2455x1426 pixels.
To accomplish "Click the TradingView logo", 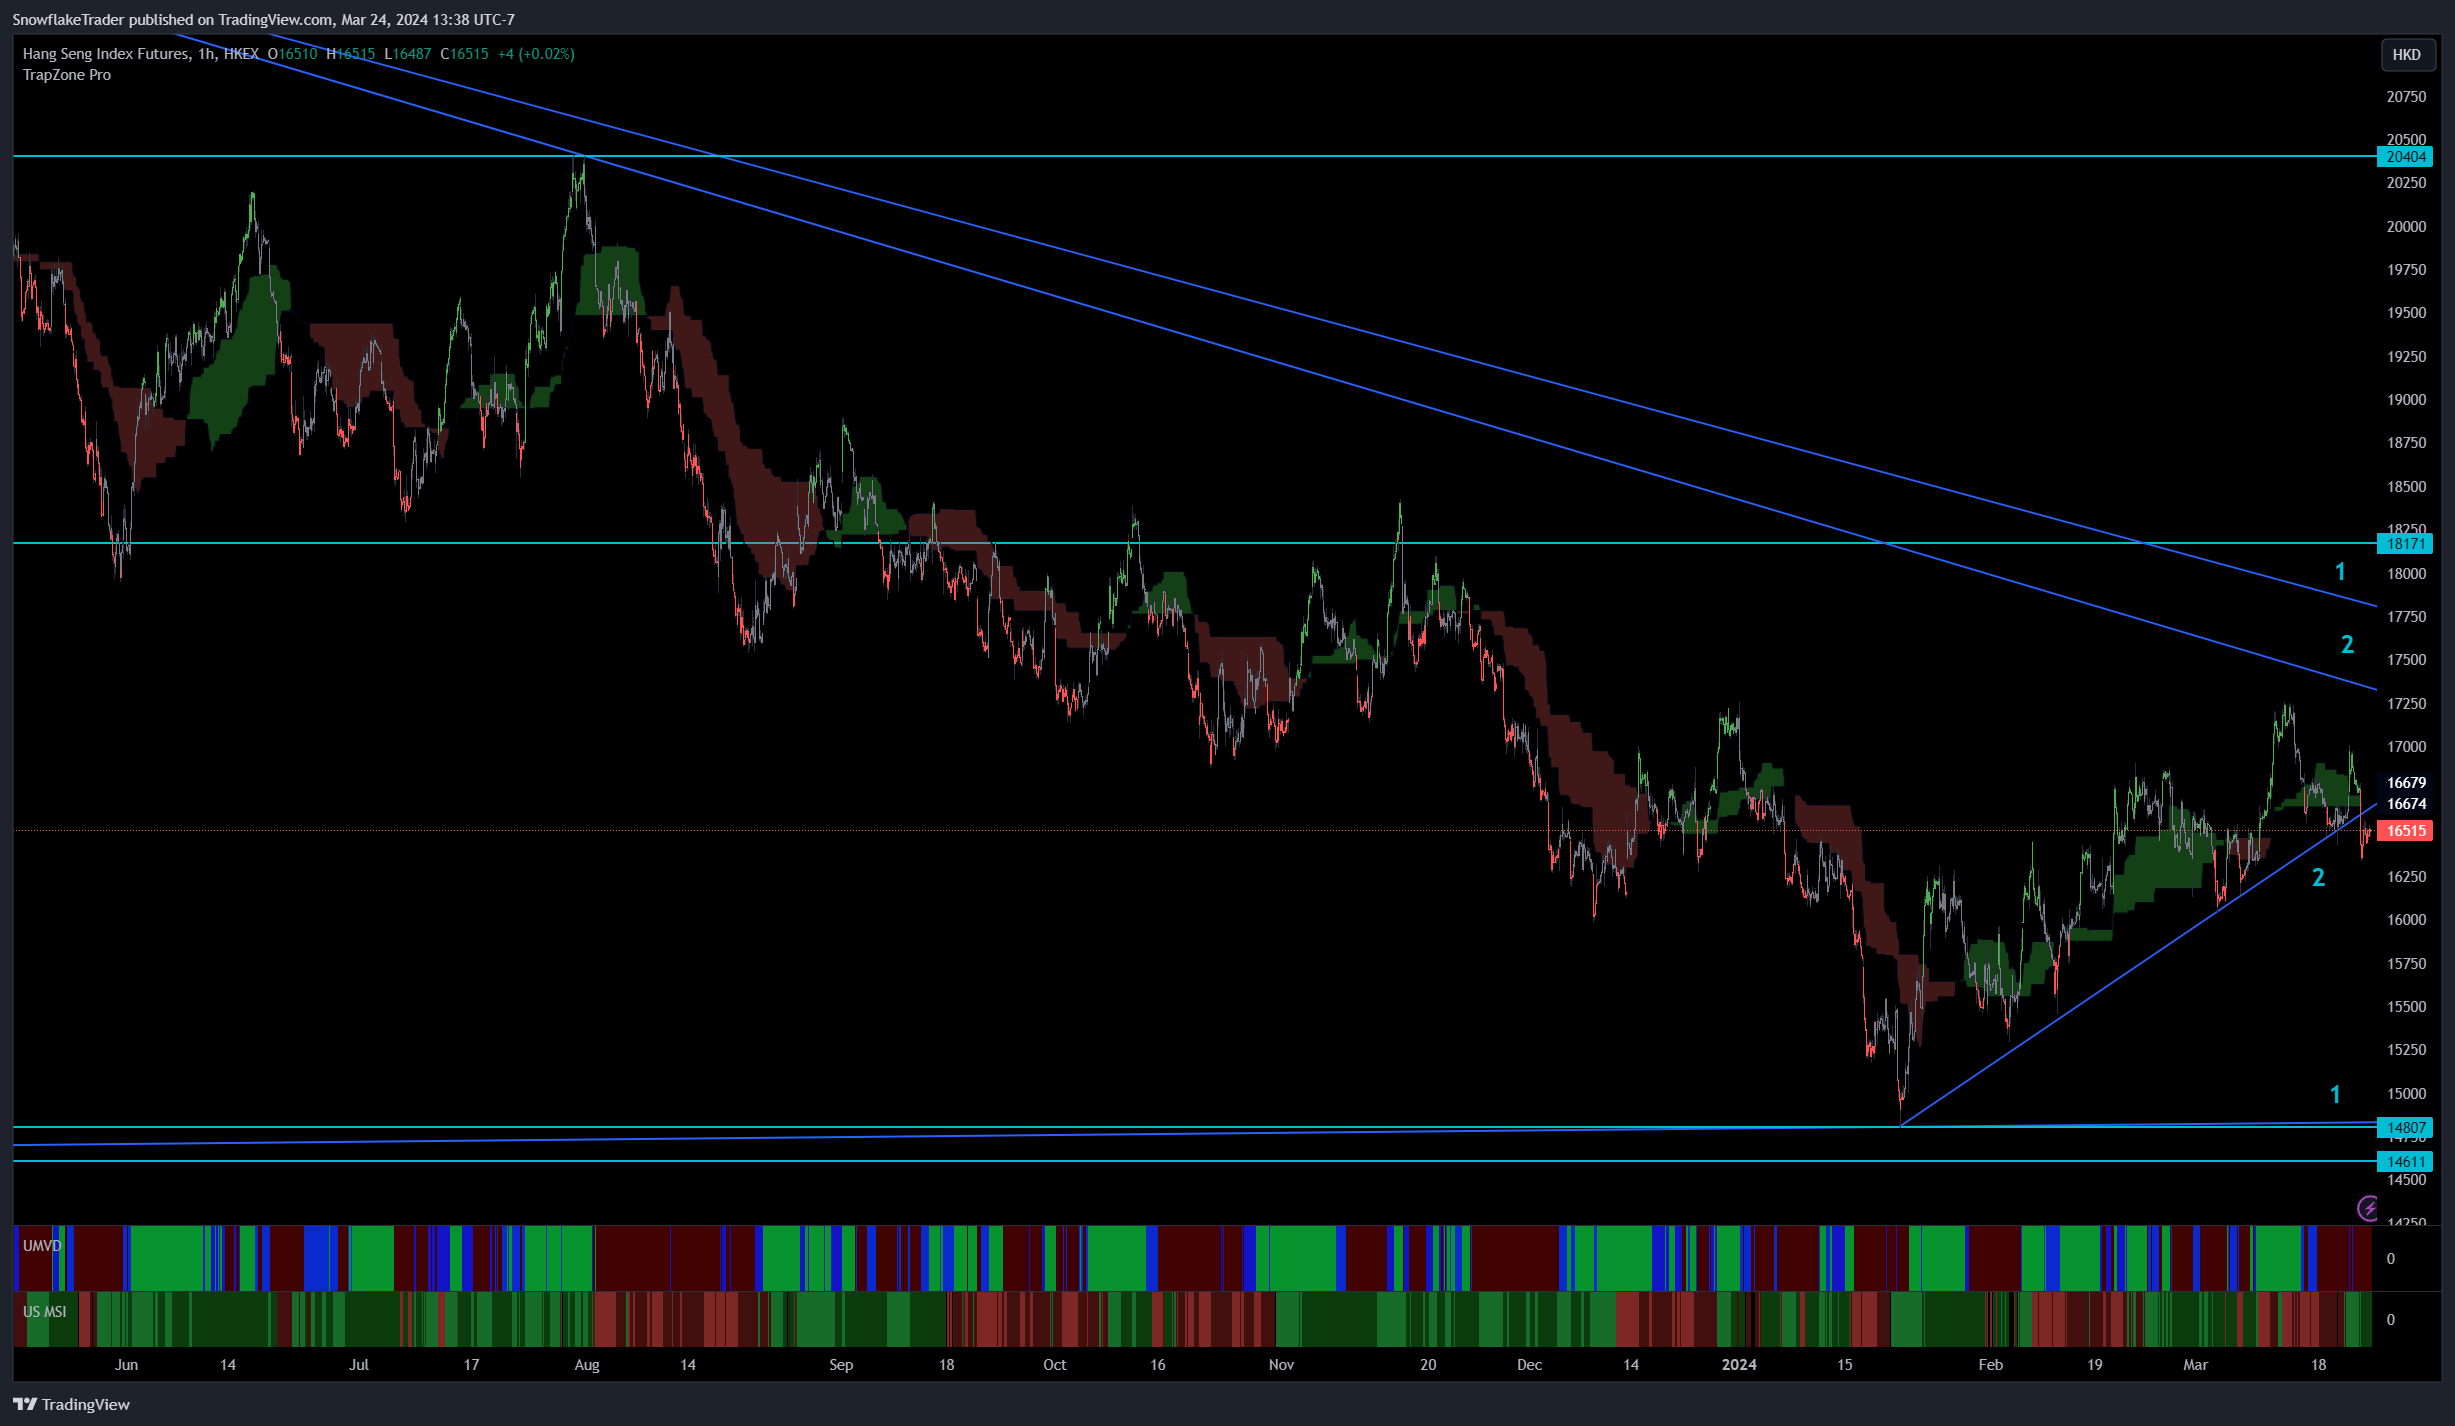I will [x=71, y=1404].
